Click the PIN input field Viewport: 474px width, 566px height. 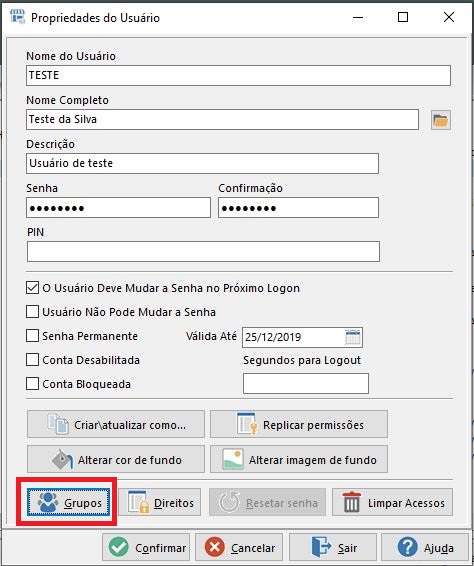[203, 252]
